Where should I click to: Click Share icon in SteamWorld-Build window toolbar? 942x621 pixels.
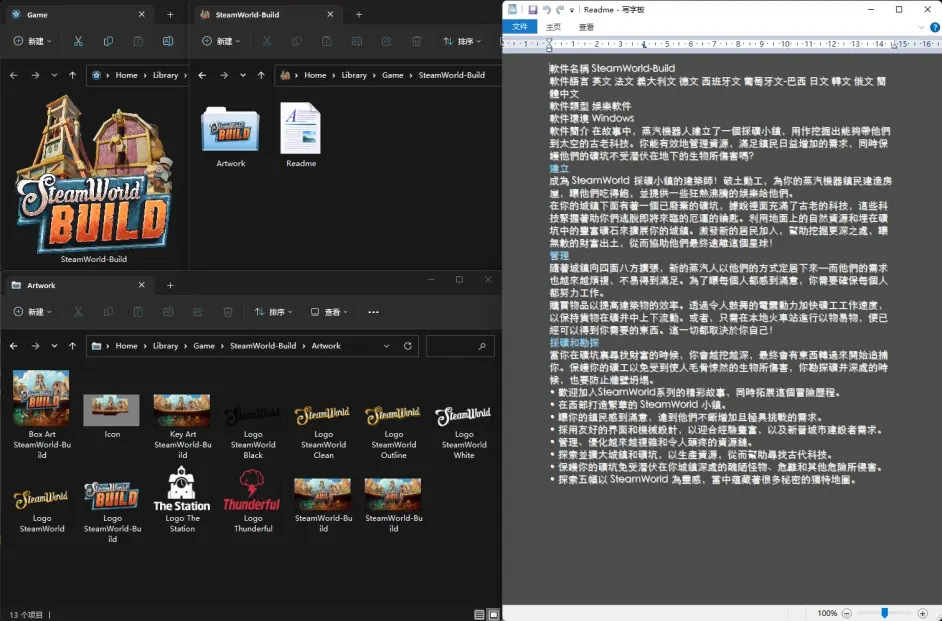coord(386,41)
